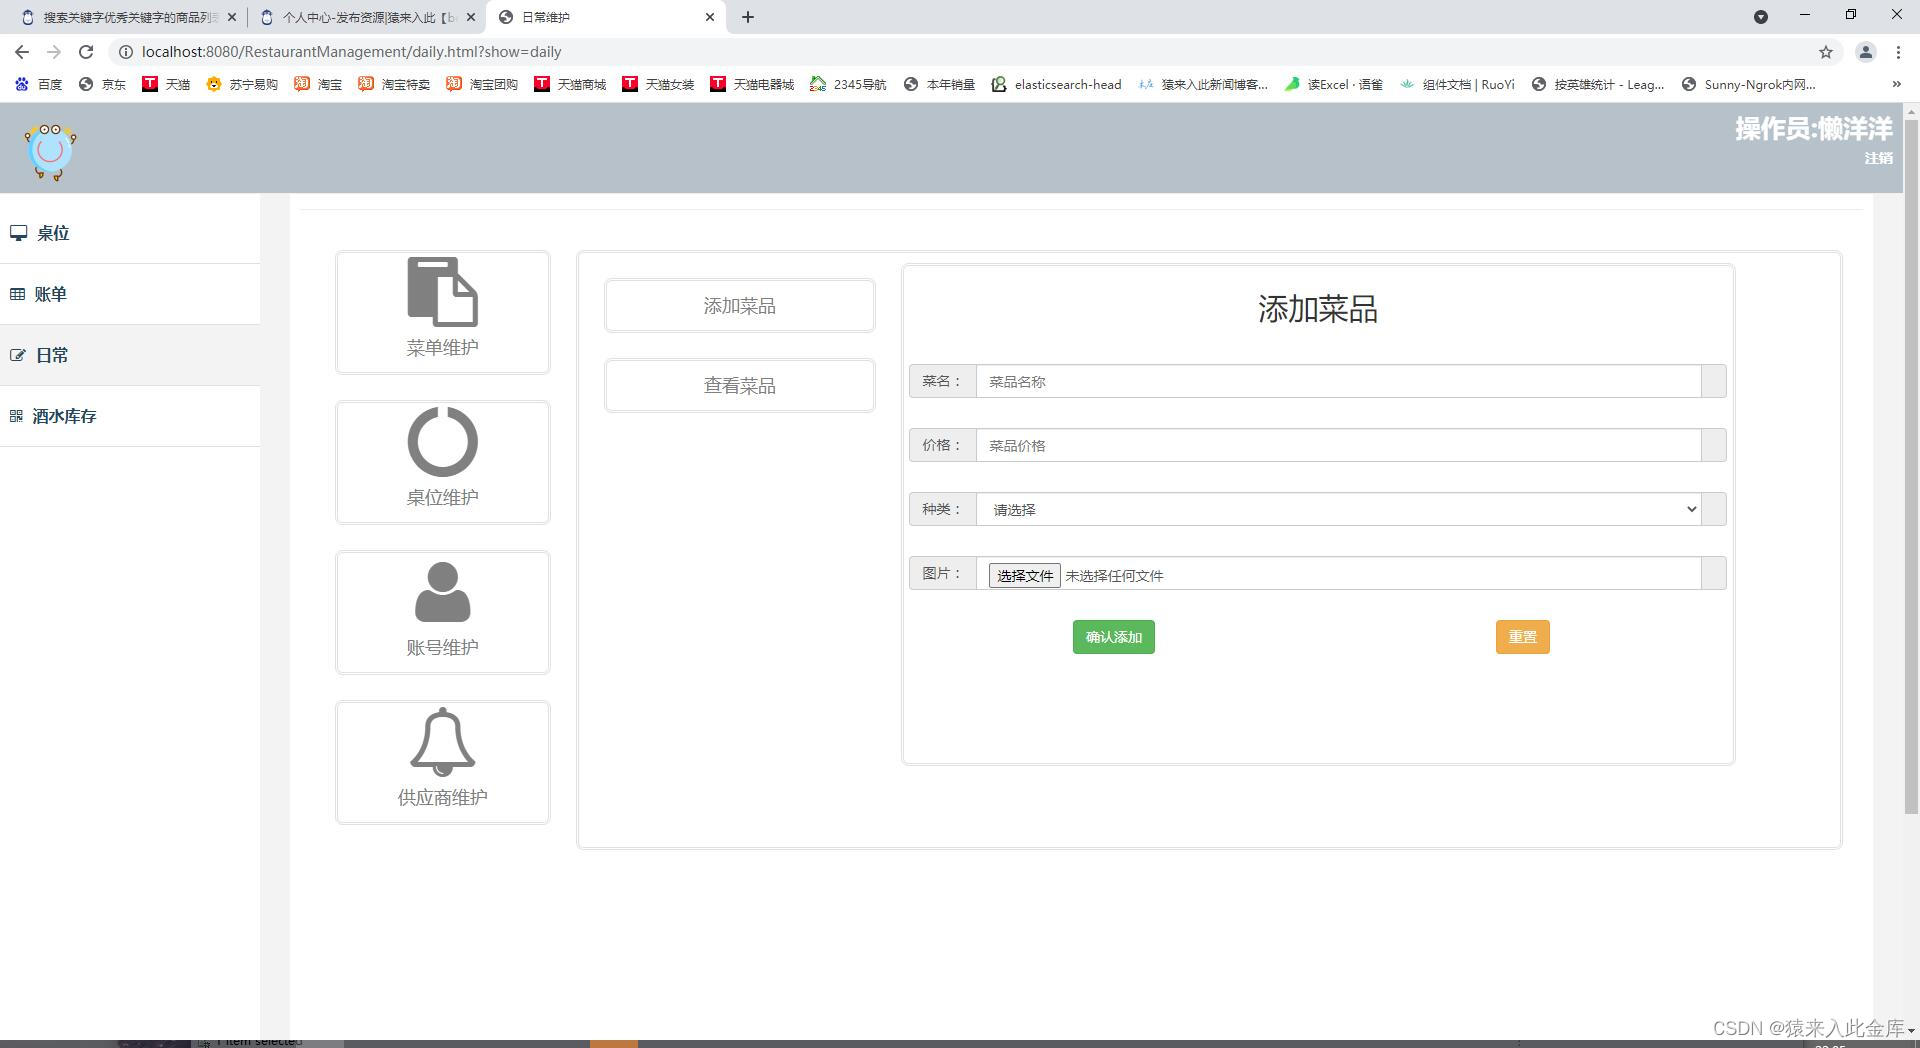1920x1048 pixels.
Task: Click the mascot logo in the header
Action: [51, 151]
